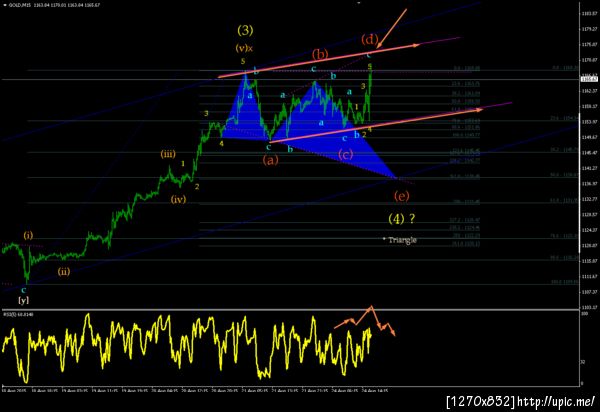
Task: Select the orange (i) wave label
Action: tap(28, 235)
